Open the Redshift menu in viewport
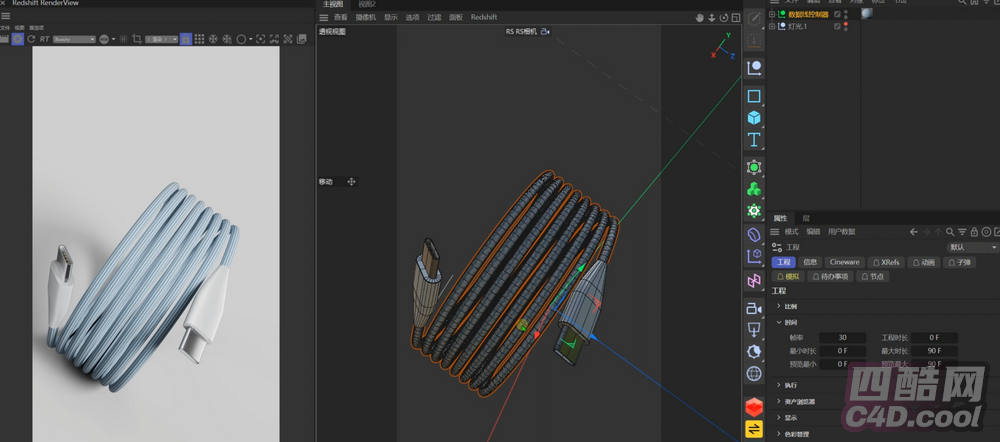Screen dimensions: 1000x442 coord(483,17)
